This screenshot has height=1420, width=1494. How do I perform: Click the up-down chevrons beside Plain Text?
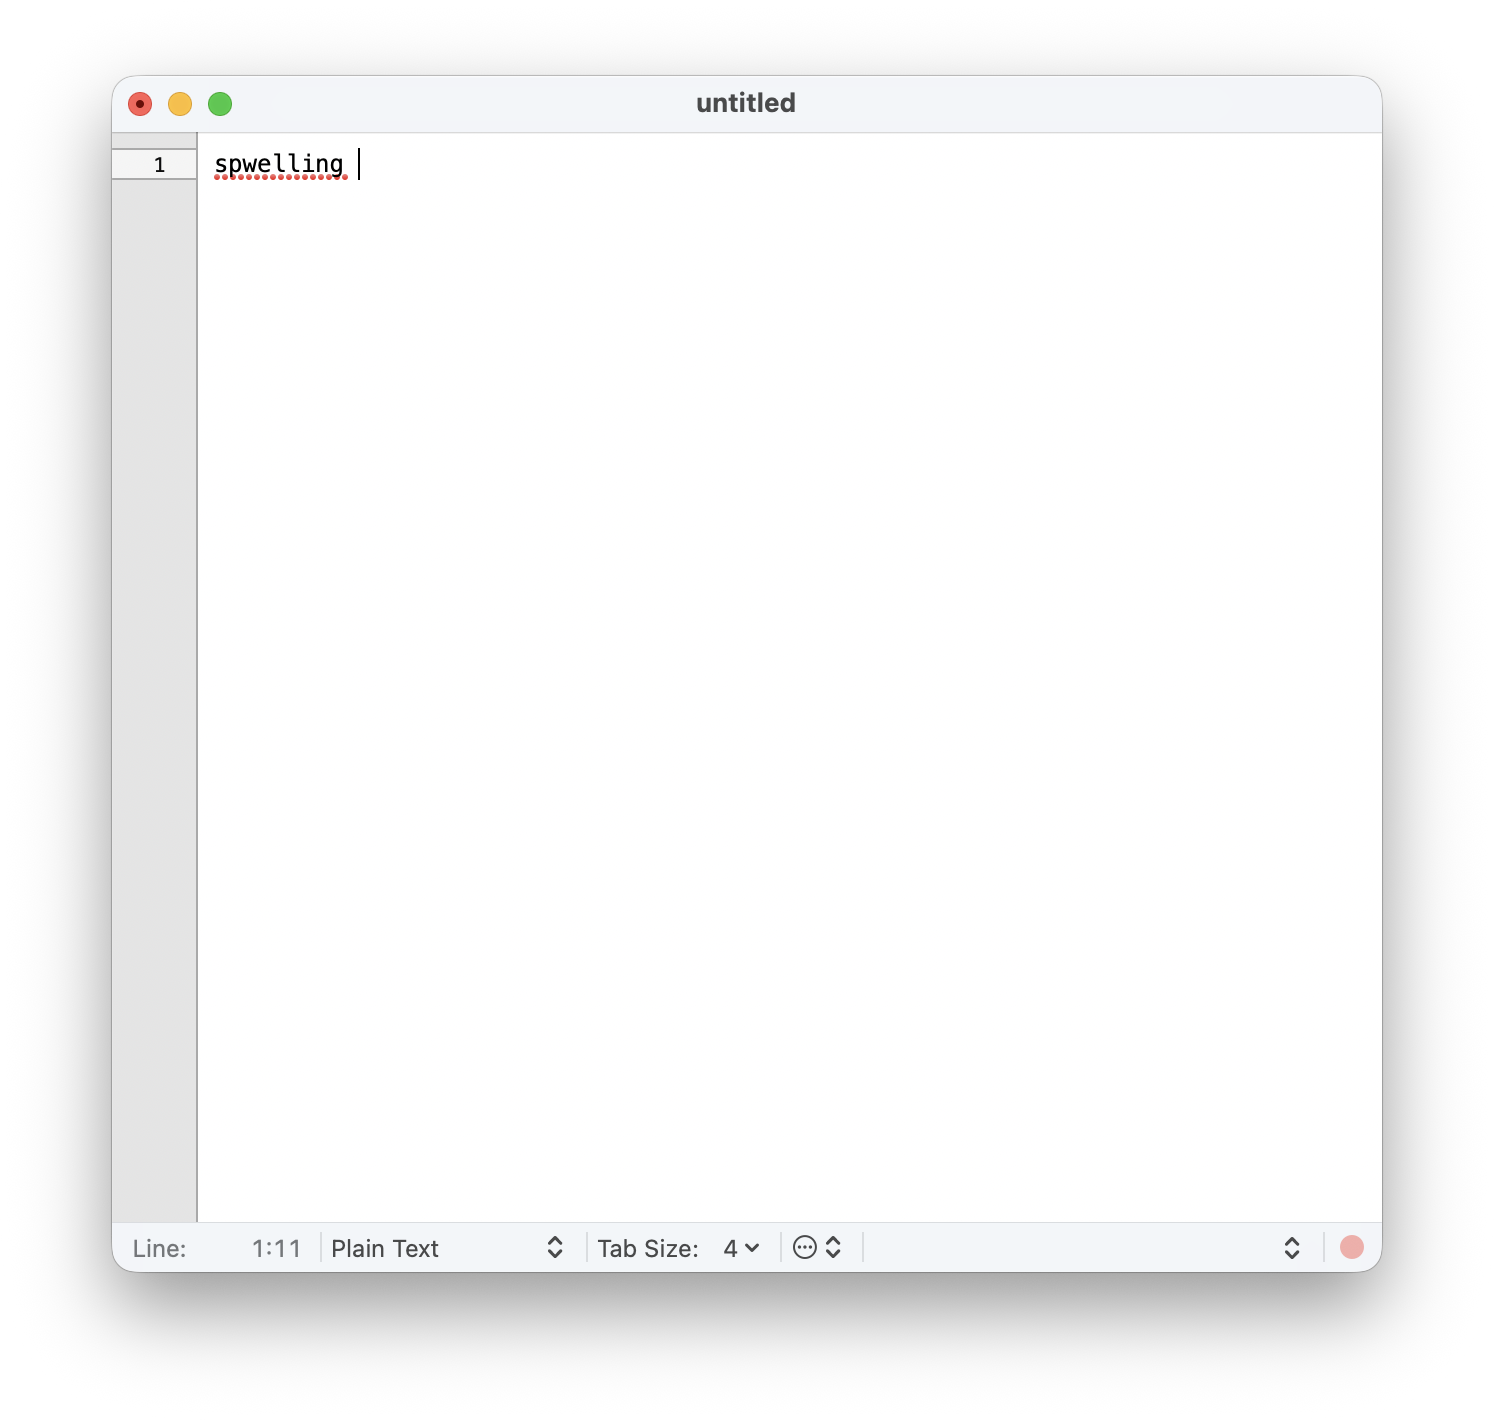tap(555, 1247)
